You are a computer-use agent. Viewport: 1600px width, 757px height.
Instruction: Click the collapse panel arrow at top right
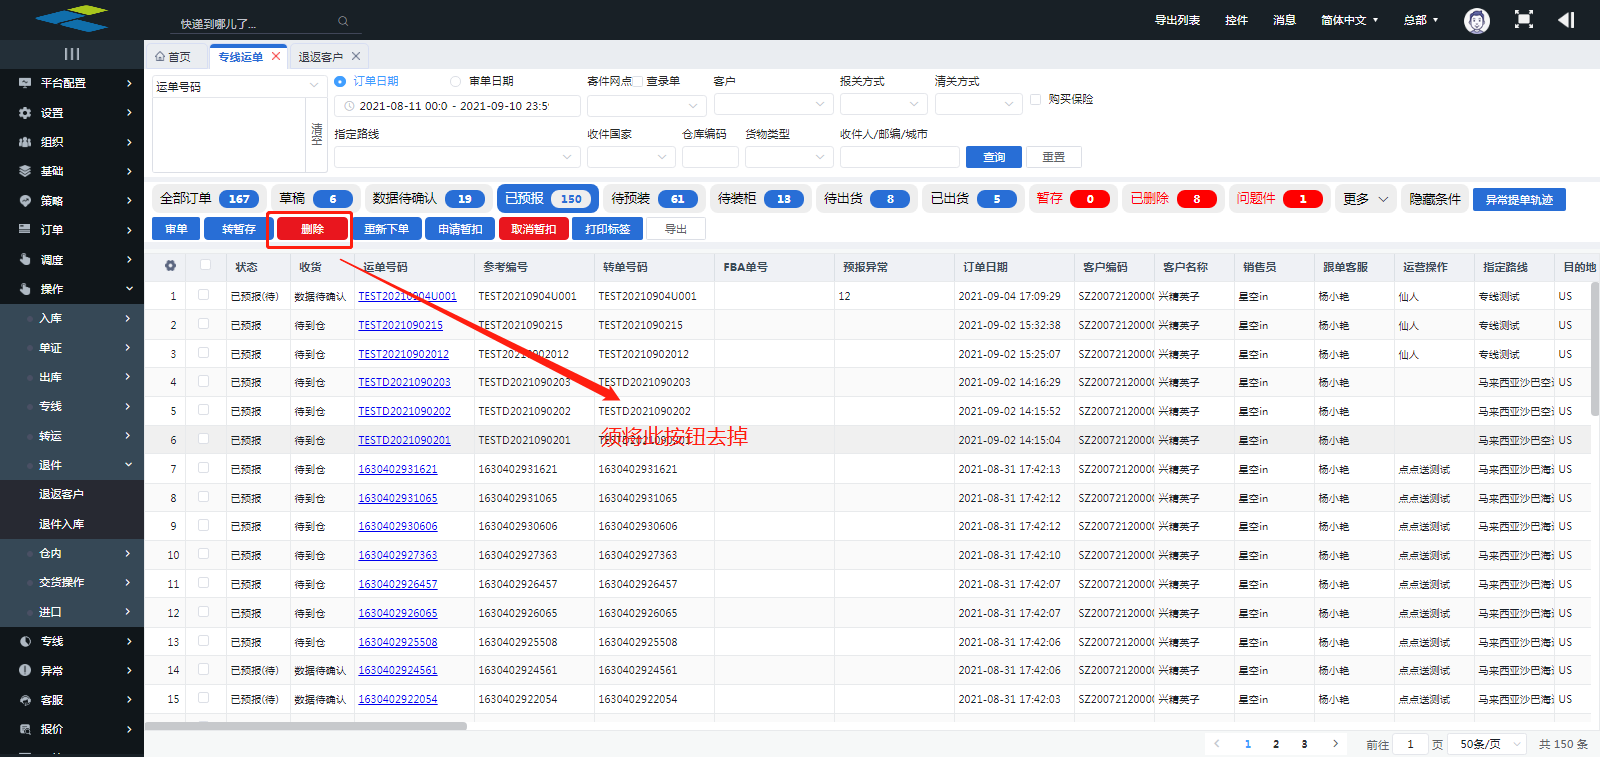[1566, 20]
